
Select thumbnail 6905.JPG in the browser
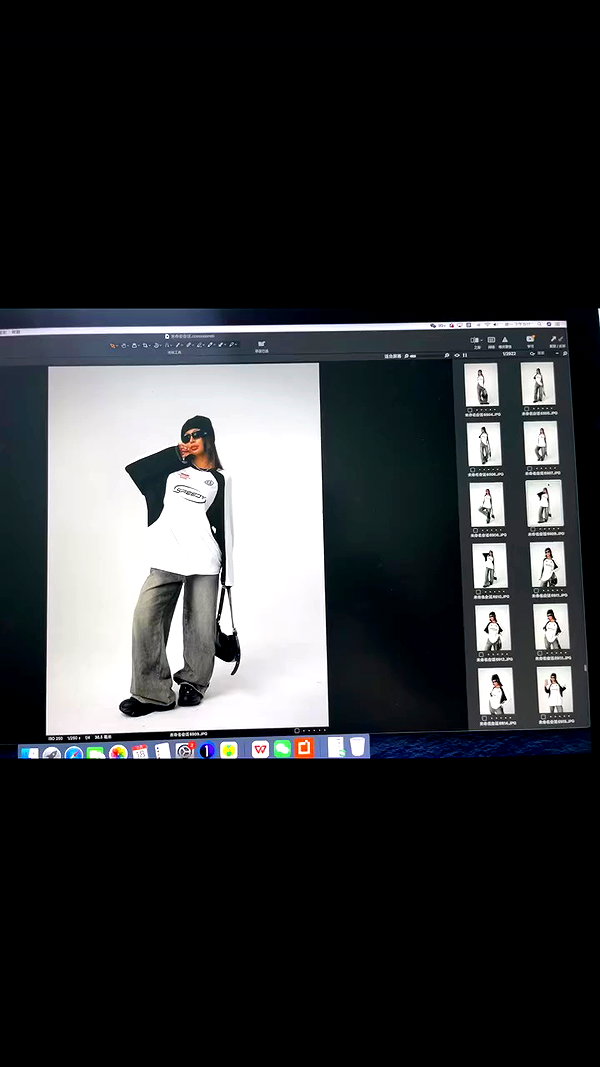coord(538,383)
